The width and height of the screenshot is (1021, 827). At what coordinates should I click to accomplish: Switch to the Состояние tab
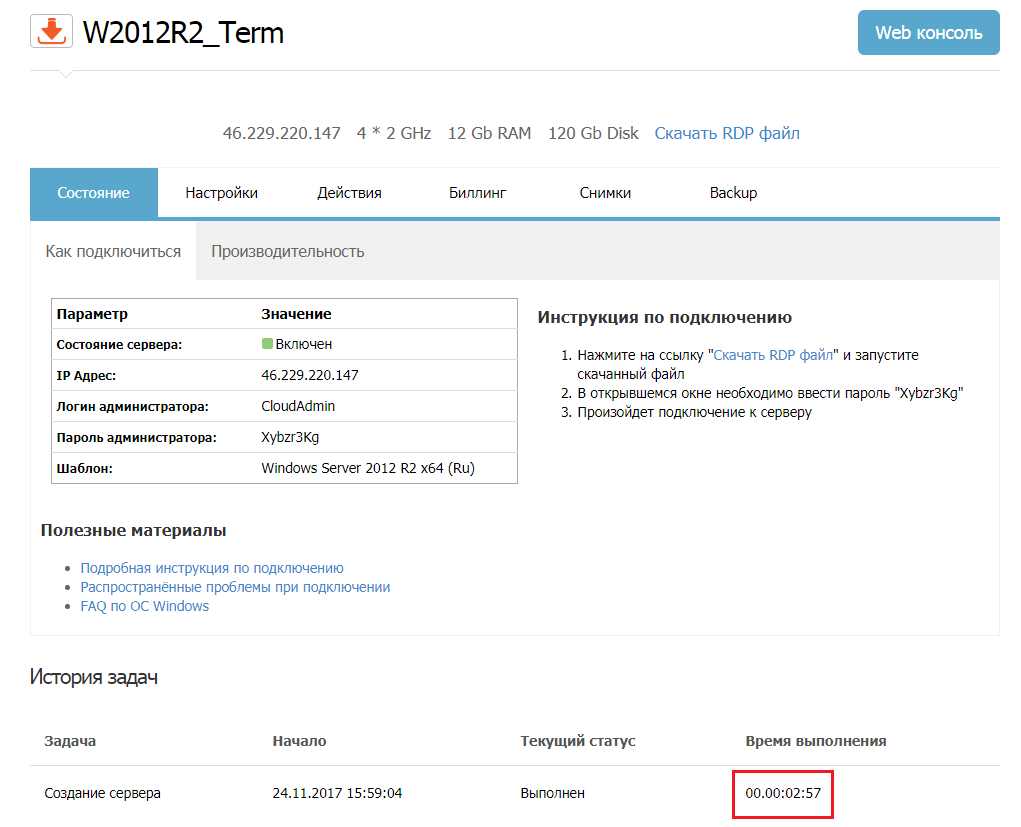coord(93,193)
